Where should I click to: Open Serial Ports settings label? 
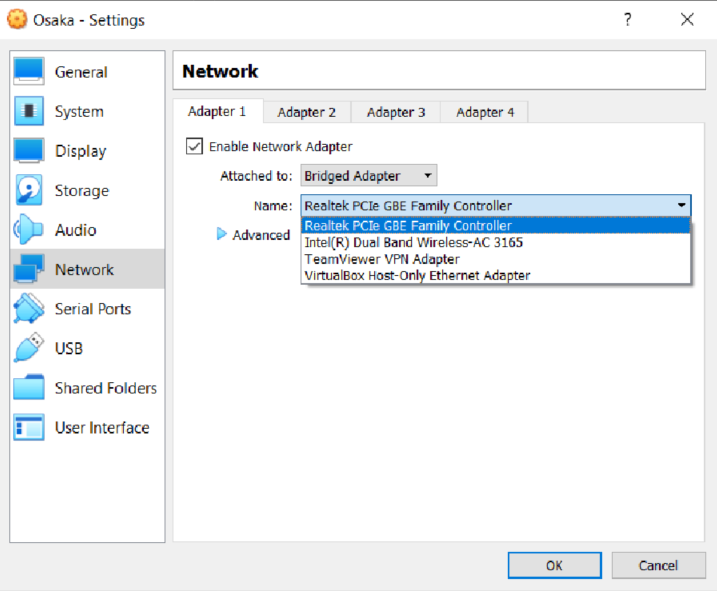pyautogui.click(x=93, y=309)
